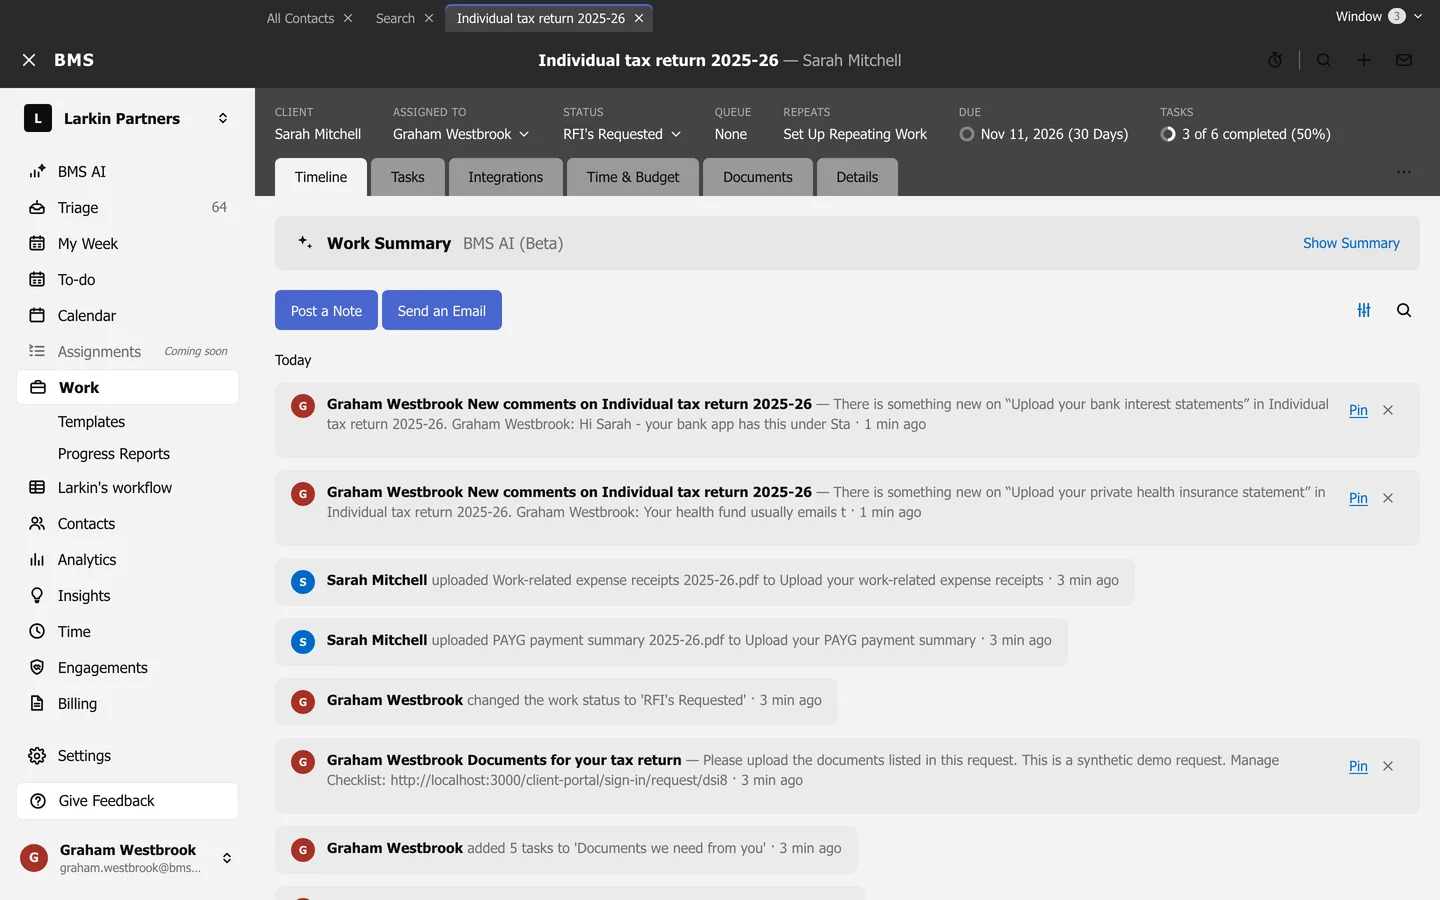Click the Send an Email button
The height and width of the screenshot is (900, 1440).
click(442, 310)
